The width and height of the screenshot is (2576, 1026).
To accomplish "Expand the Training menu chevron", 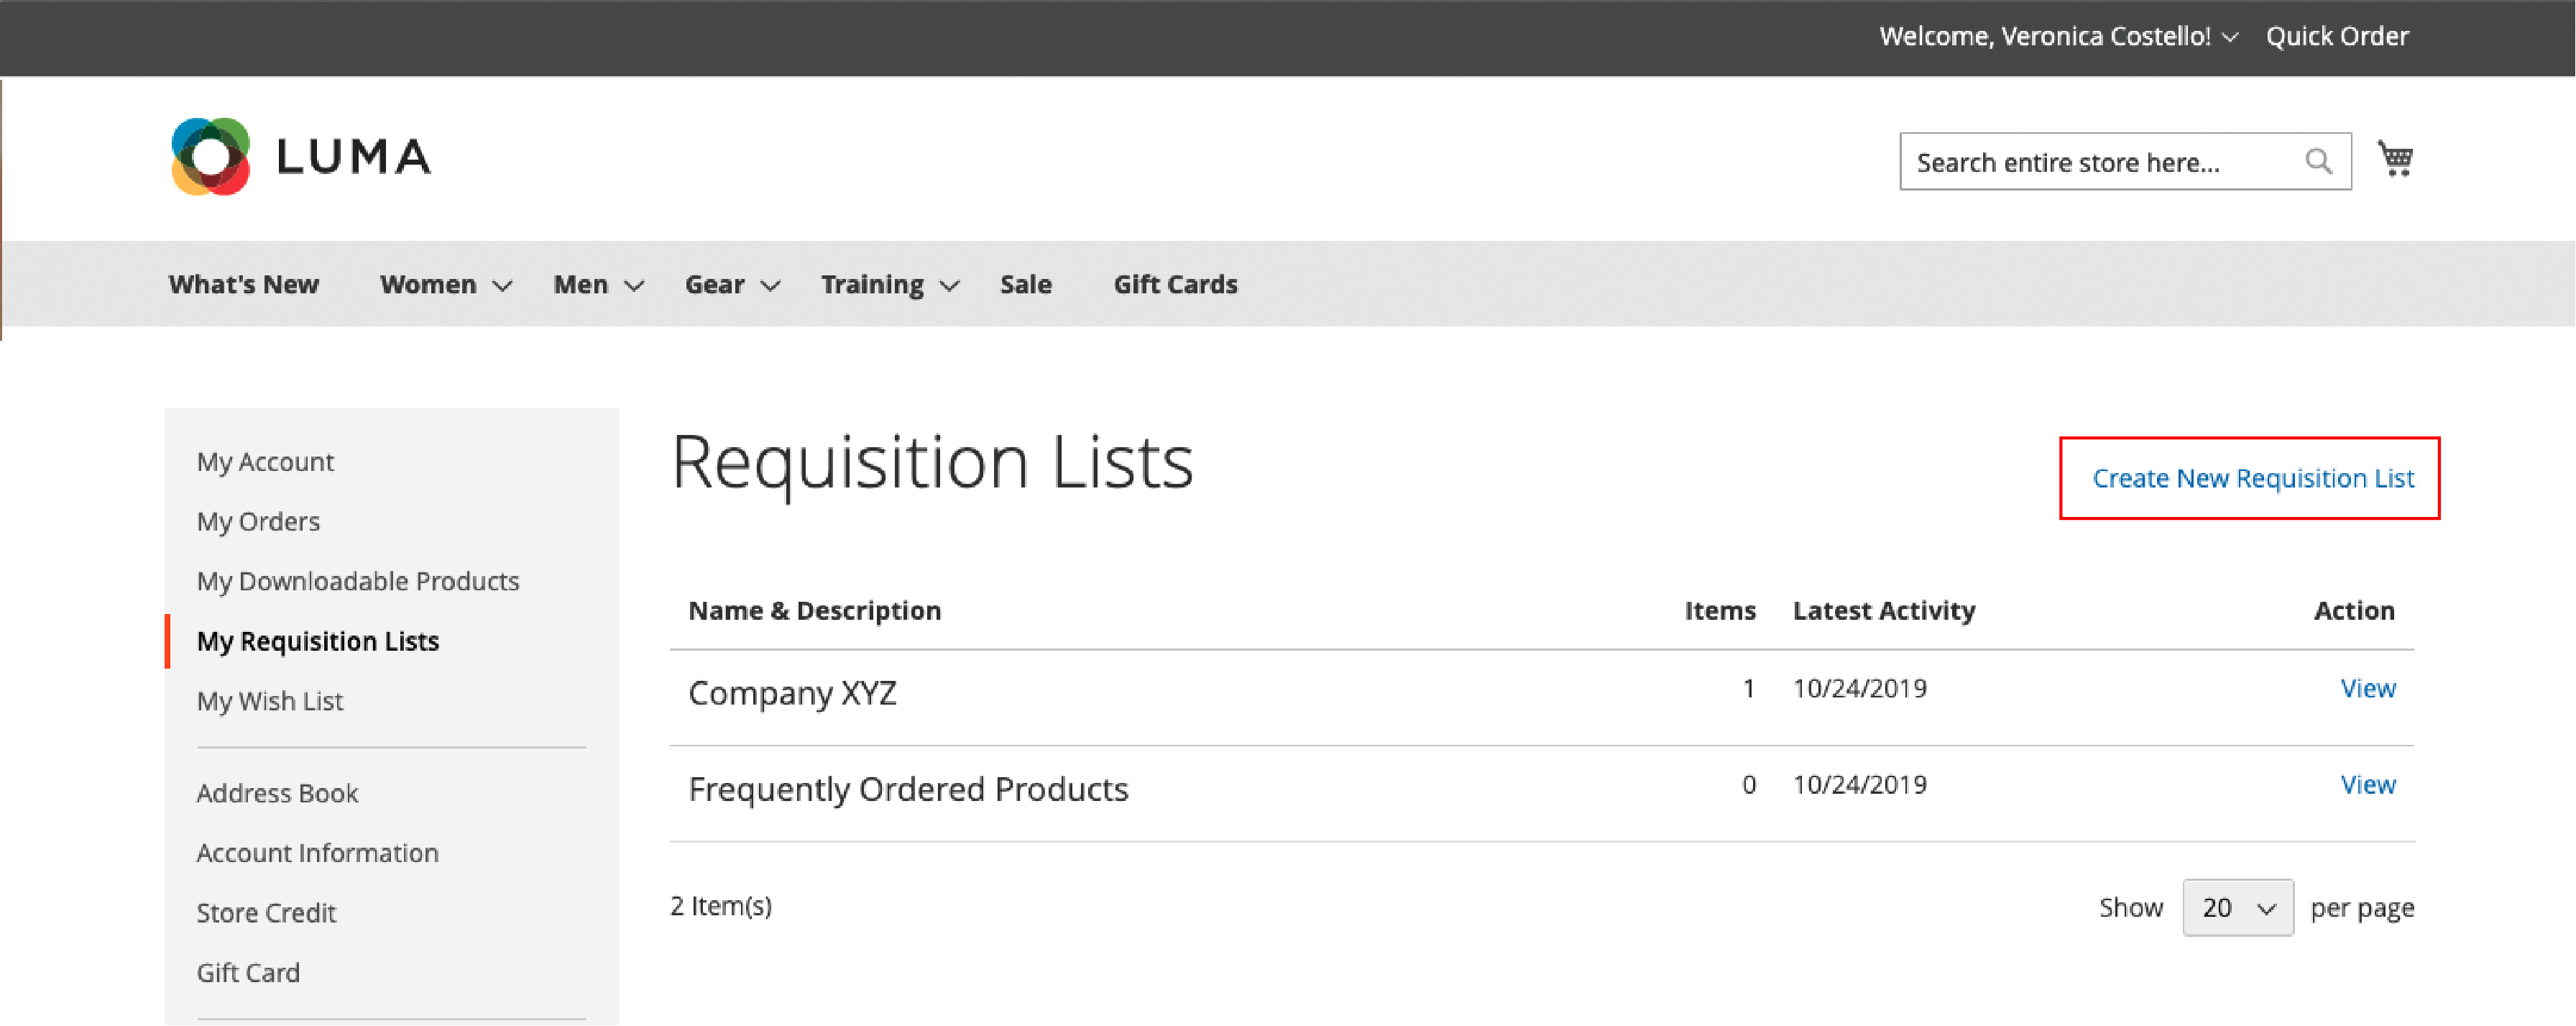I will coord(950,287).
